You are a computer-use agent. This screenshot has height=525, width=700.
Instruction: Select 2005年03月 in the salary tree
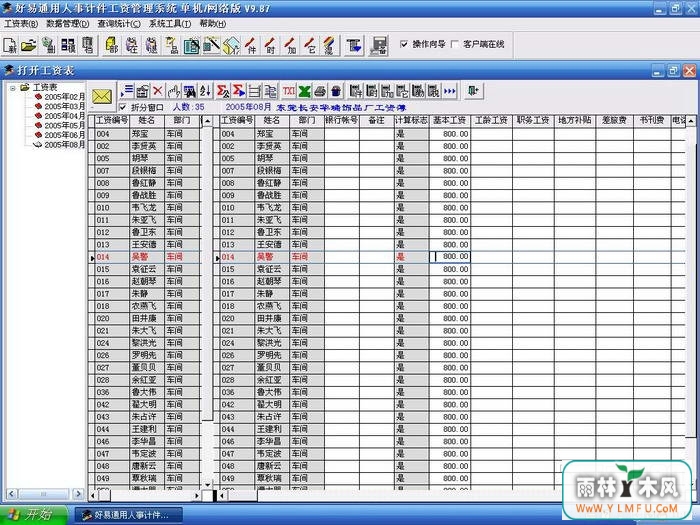coord(64,106)
